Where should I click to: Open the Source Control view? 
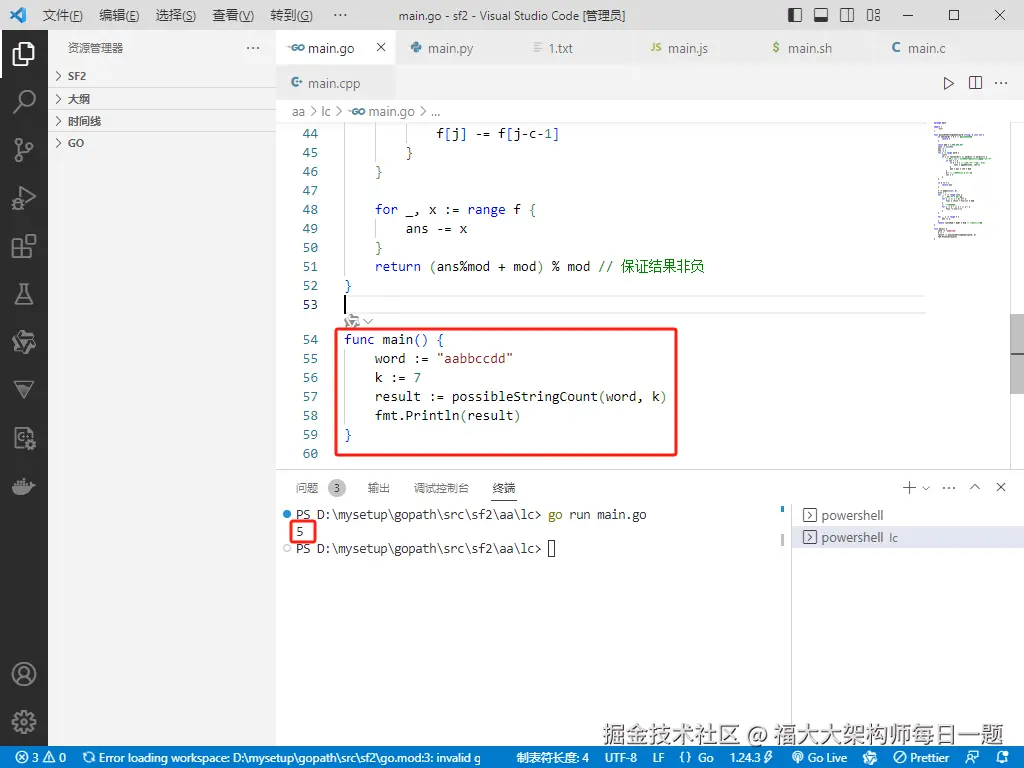coord(24,150)
